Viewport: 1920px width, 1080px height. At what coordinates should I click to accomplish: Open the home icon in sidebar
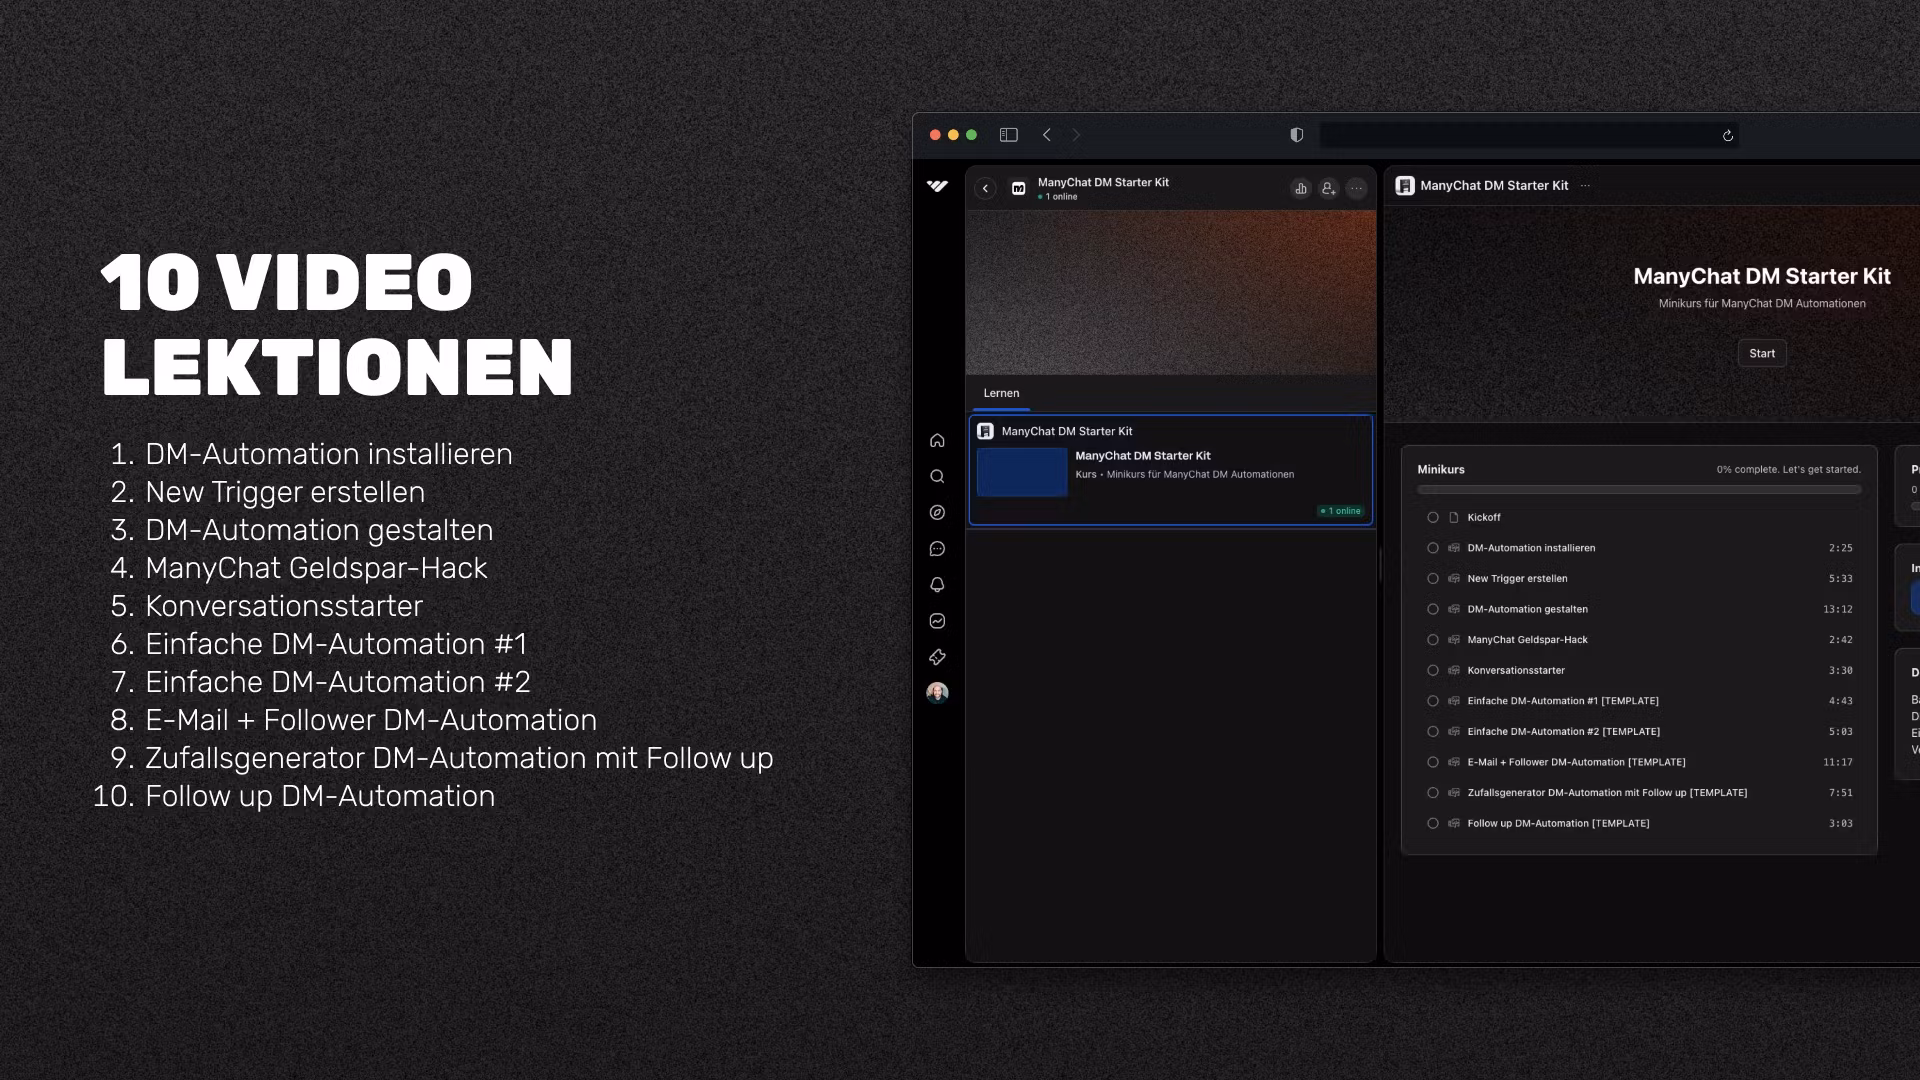[x=937, y=441]
